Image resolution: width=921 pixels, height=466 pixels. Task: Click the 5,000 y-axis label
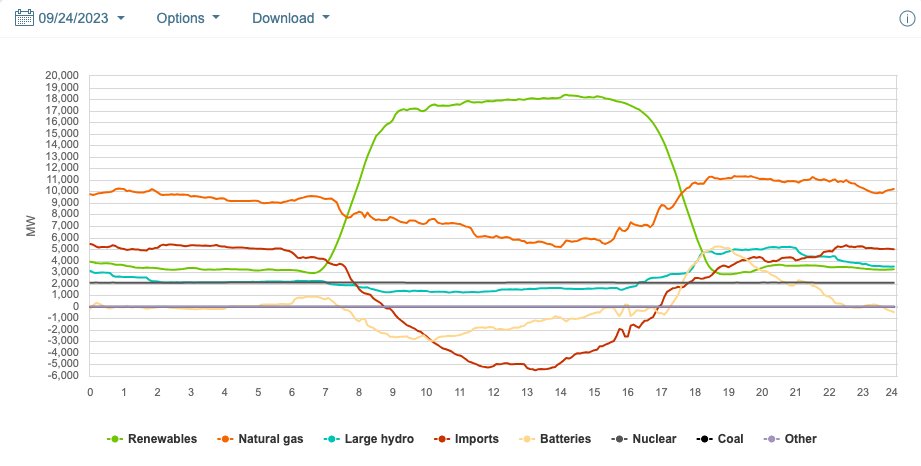64,249
